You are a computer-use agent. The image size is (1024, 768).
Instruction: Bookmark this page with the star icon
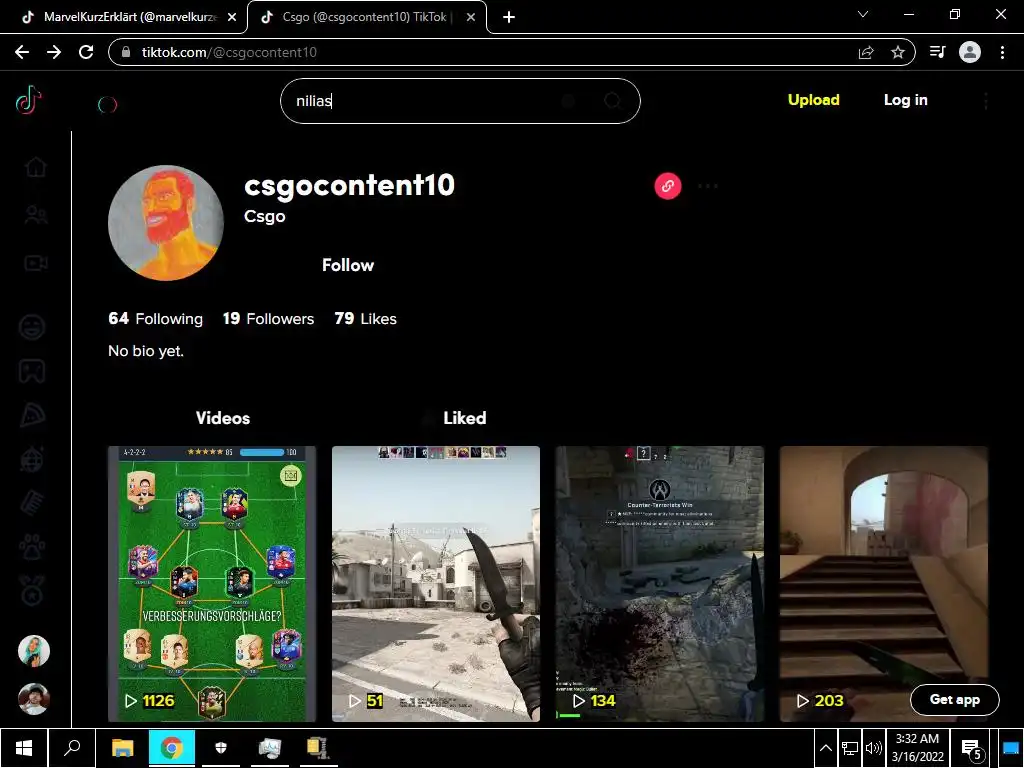[898, 52]
